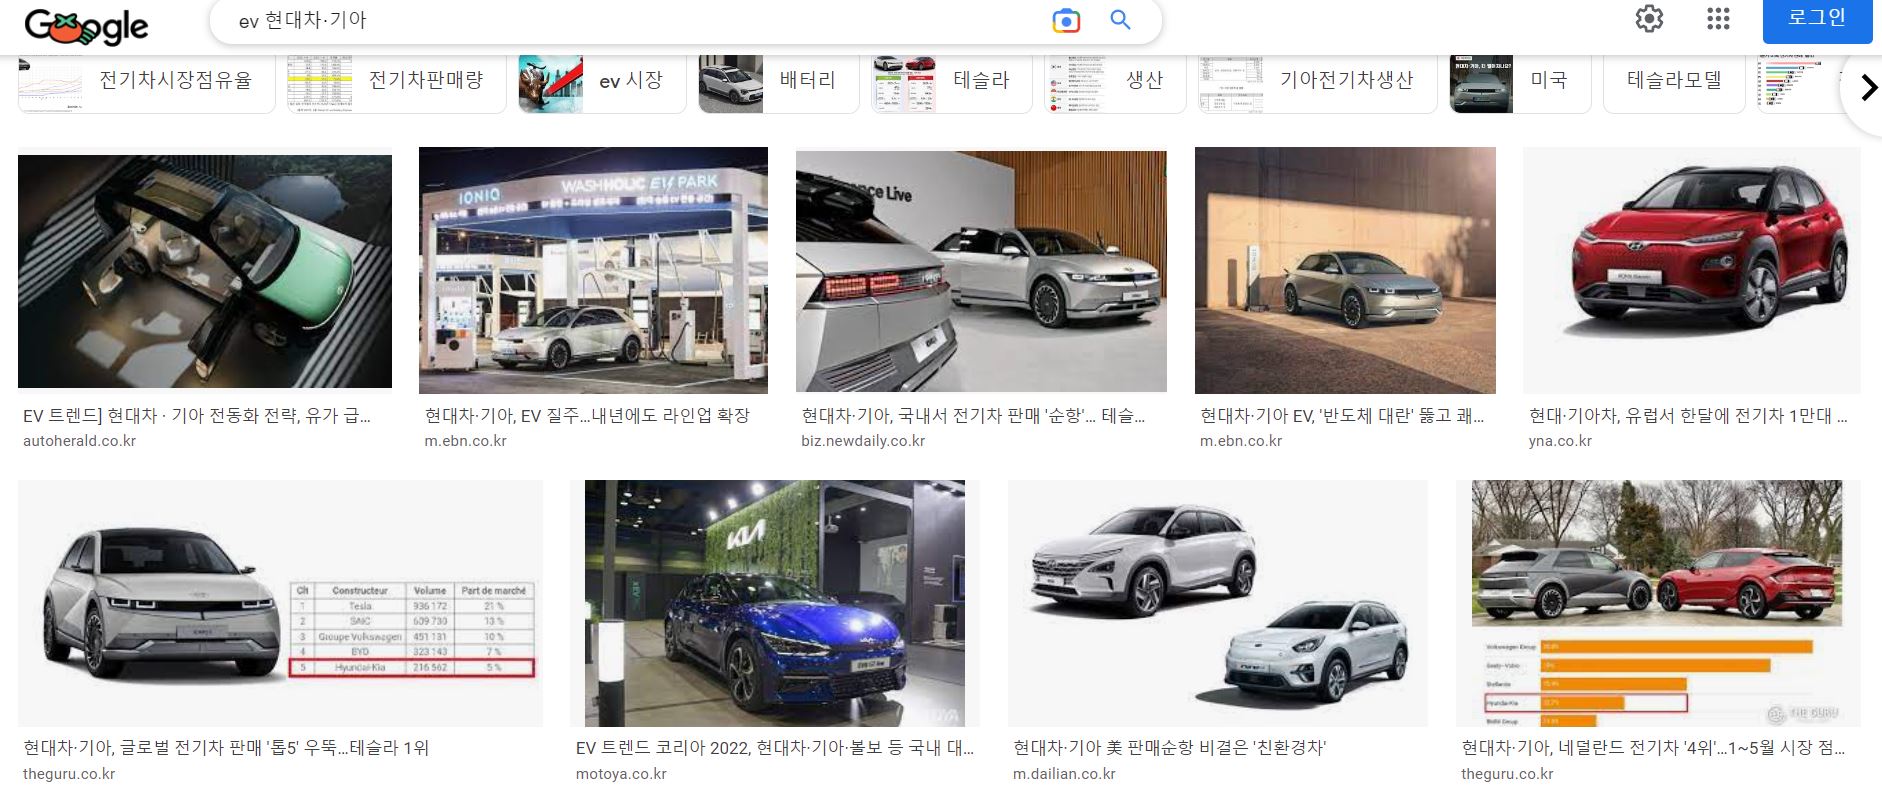1882x791 pixels.
Task: Click the magnifier search icon
Action: point(1121,20)
